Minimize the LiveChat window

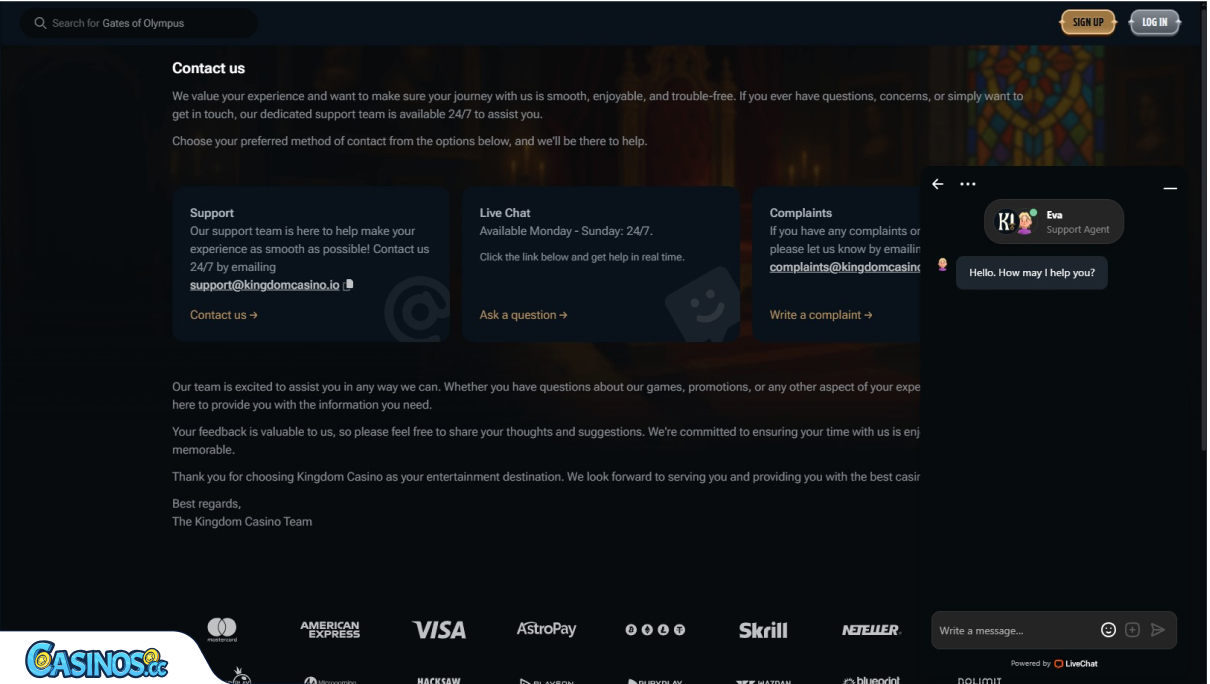coord(1170,187)
